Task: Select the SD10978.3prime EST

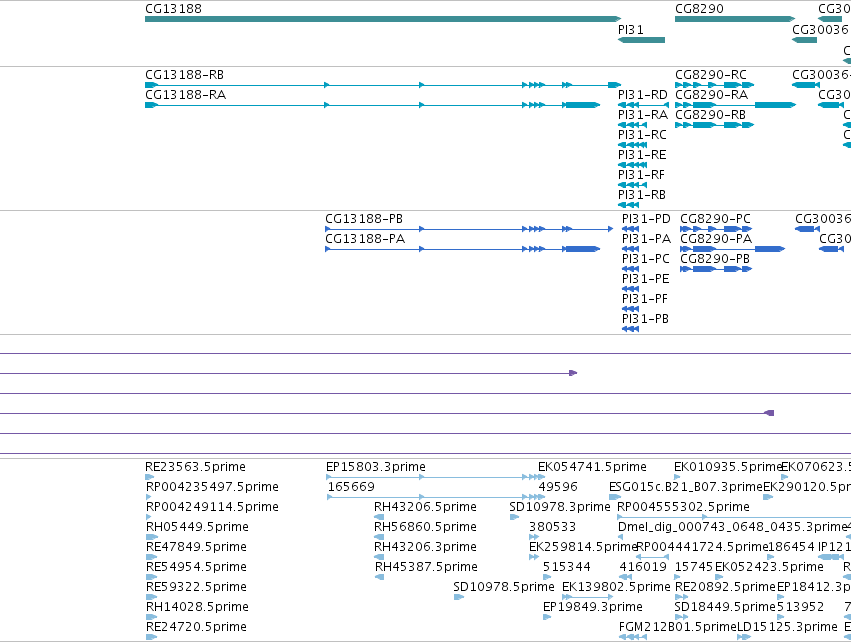Action: tap(514, 517)
